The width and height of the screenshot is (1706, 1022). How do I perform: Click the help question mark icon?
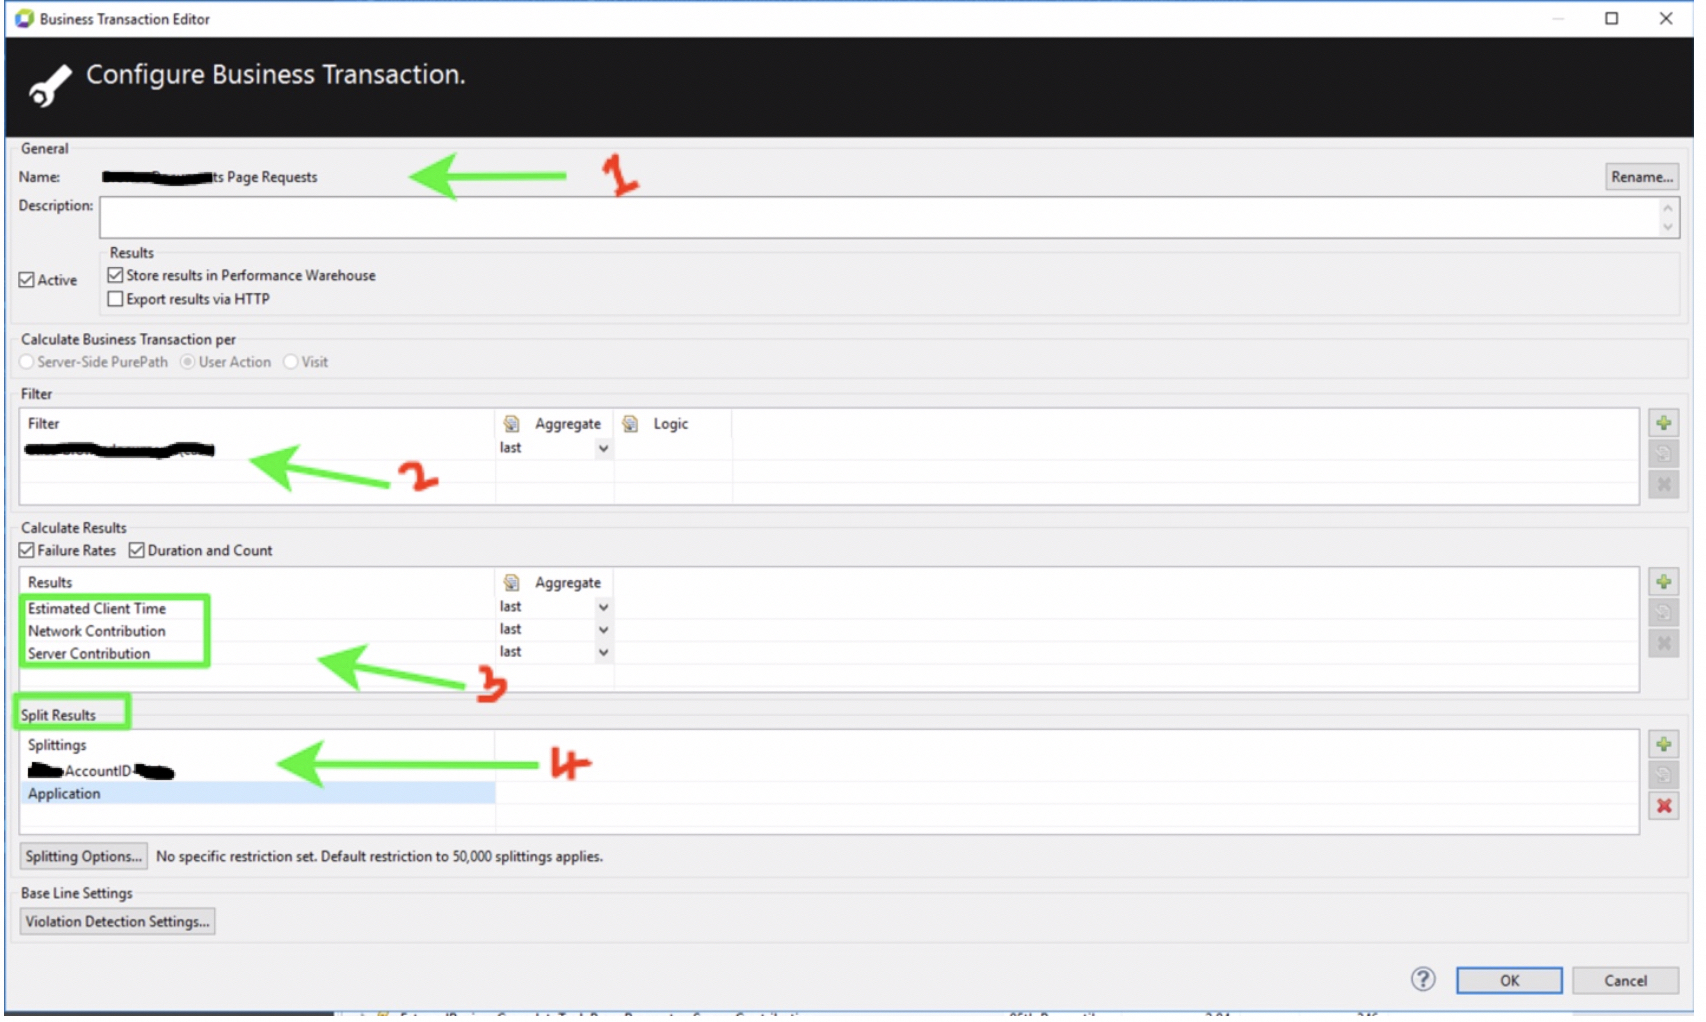[1423, 980]
